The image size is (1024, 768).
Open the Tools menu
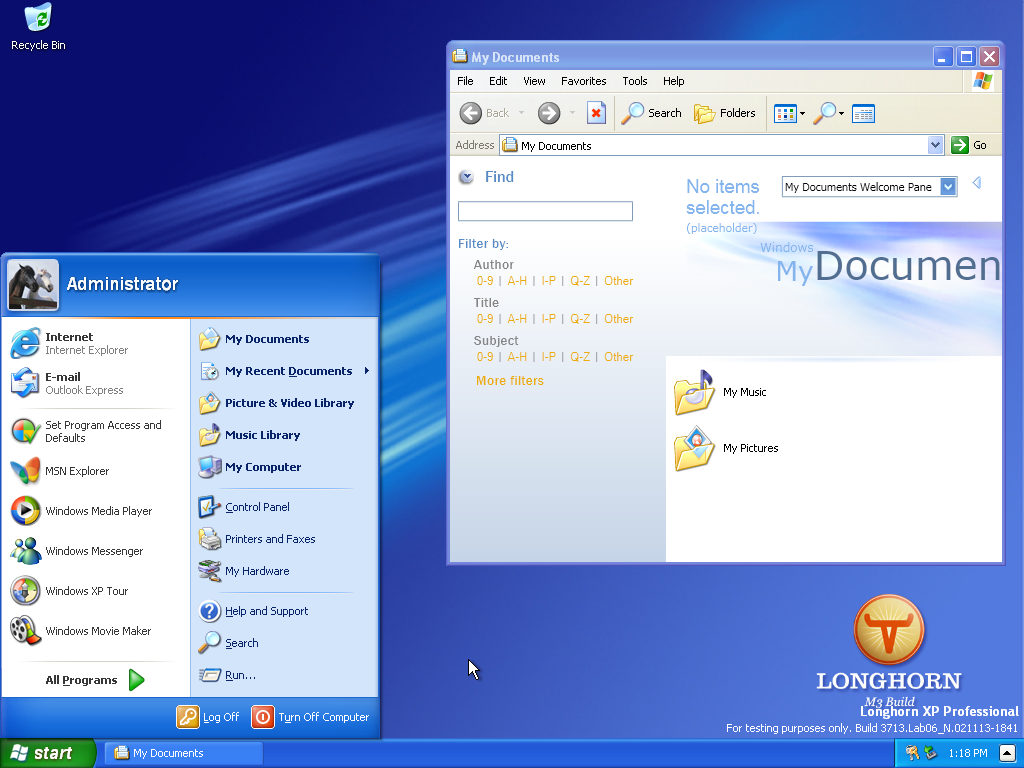click(x=634, y=81)
